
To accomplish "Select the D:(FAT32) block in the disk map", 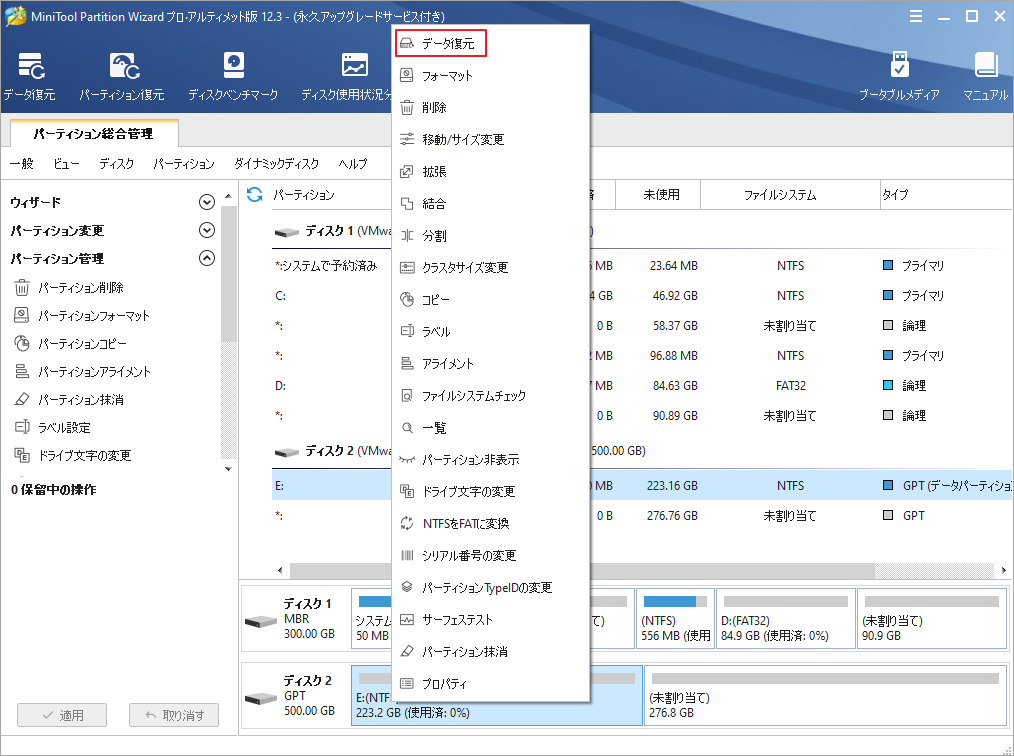I will 786,618.
